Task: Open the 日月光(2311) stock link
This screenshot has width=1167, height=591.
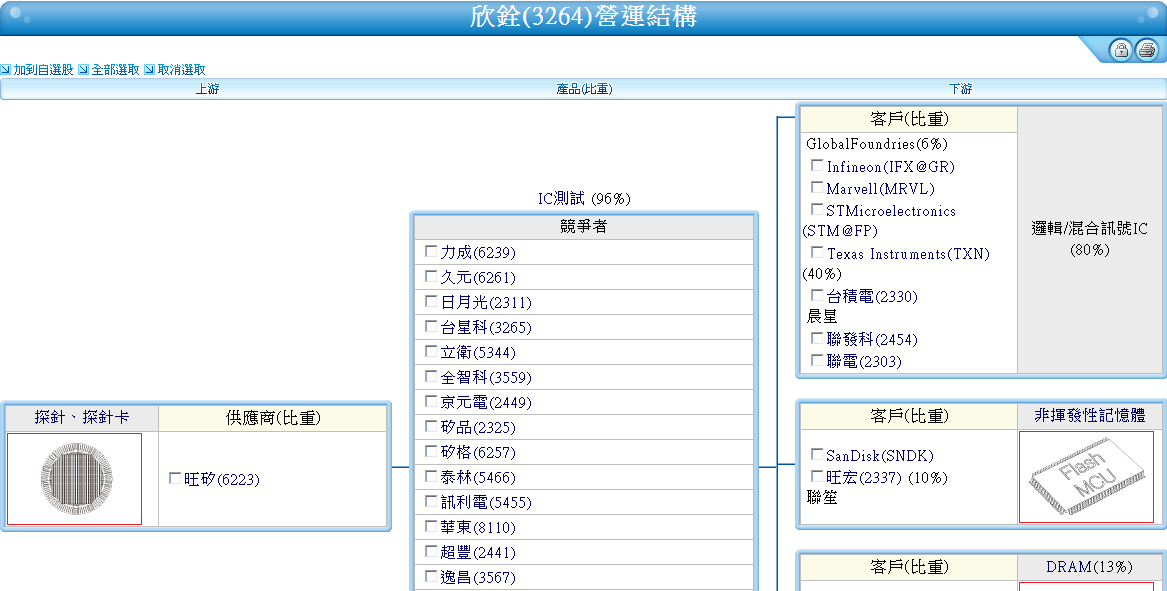Action: (x=486, y=302)
